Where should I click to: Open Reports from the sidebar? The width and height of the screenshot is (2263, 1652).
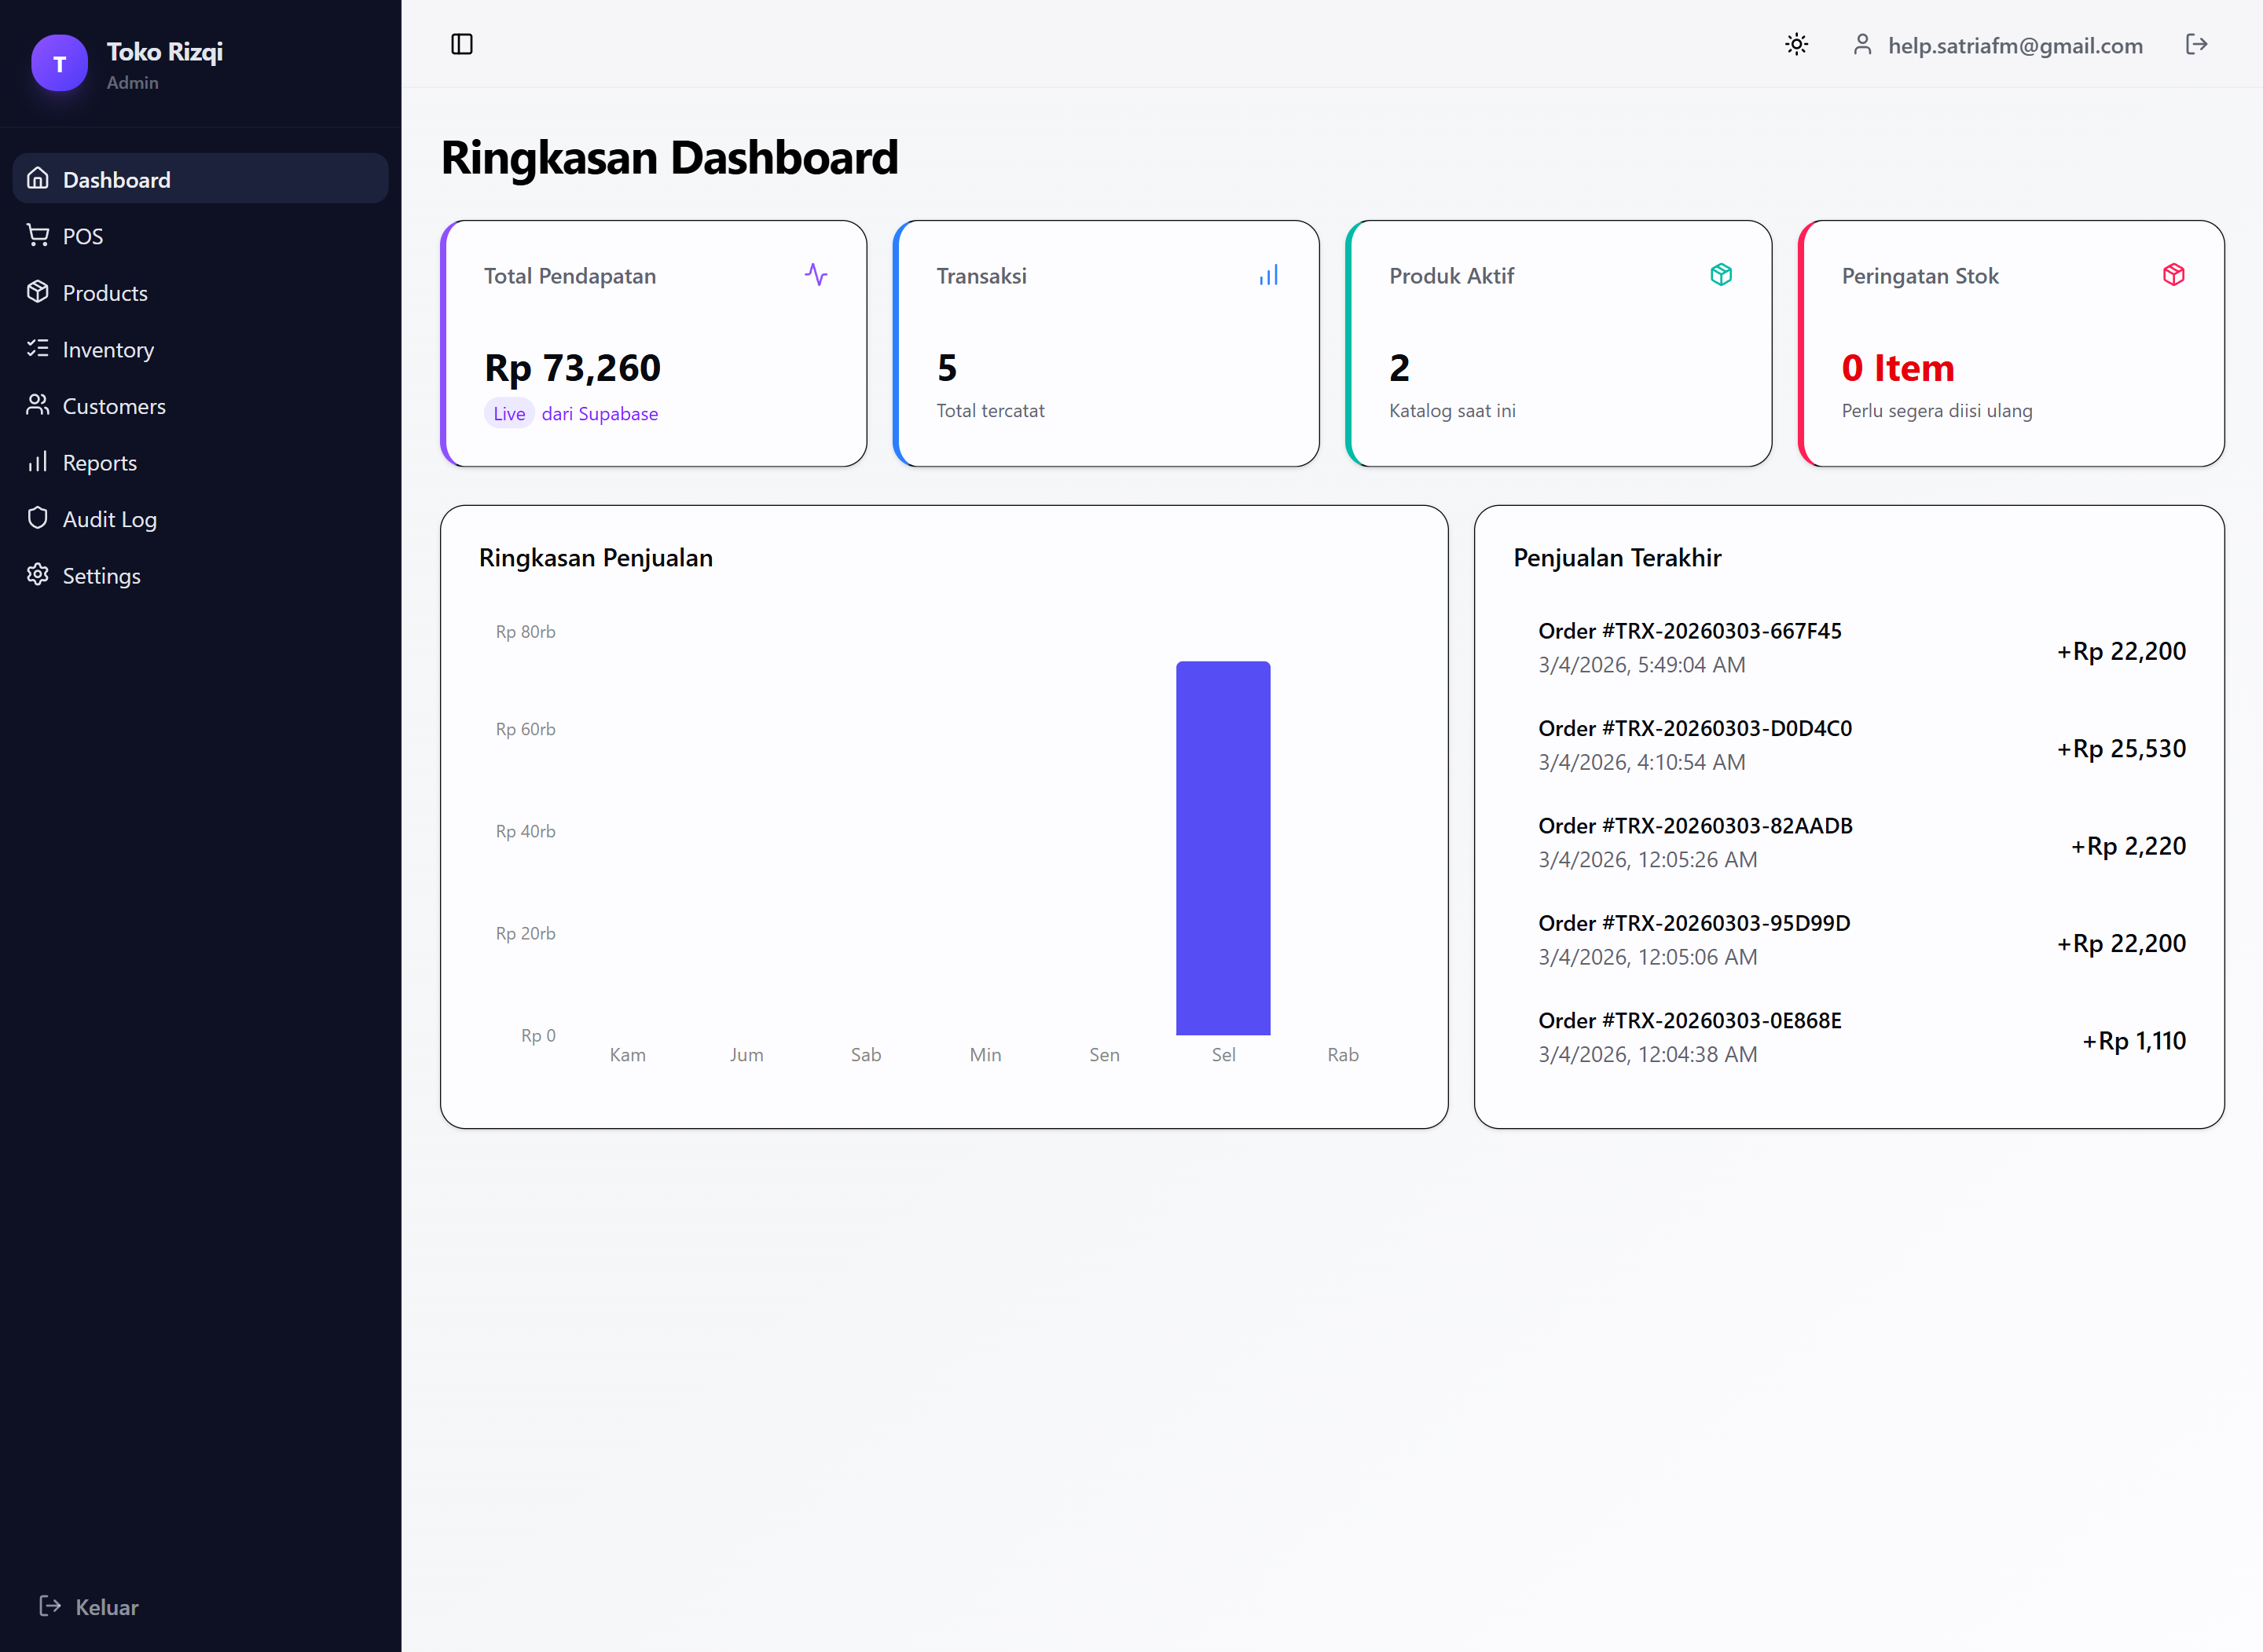99,463
